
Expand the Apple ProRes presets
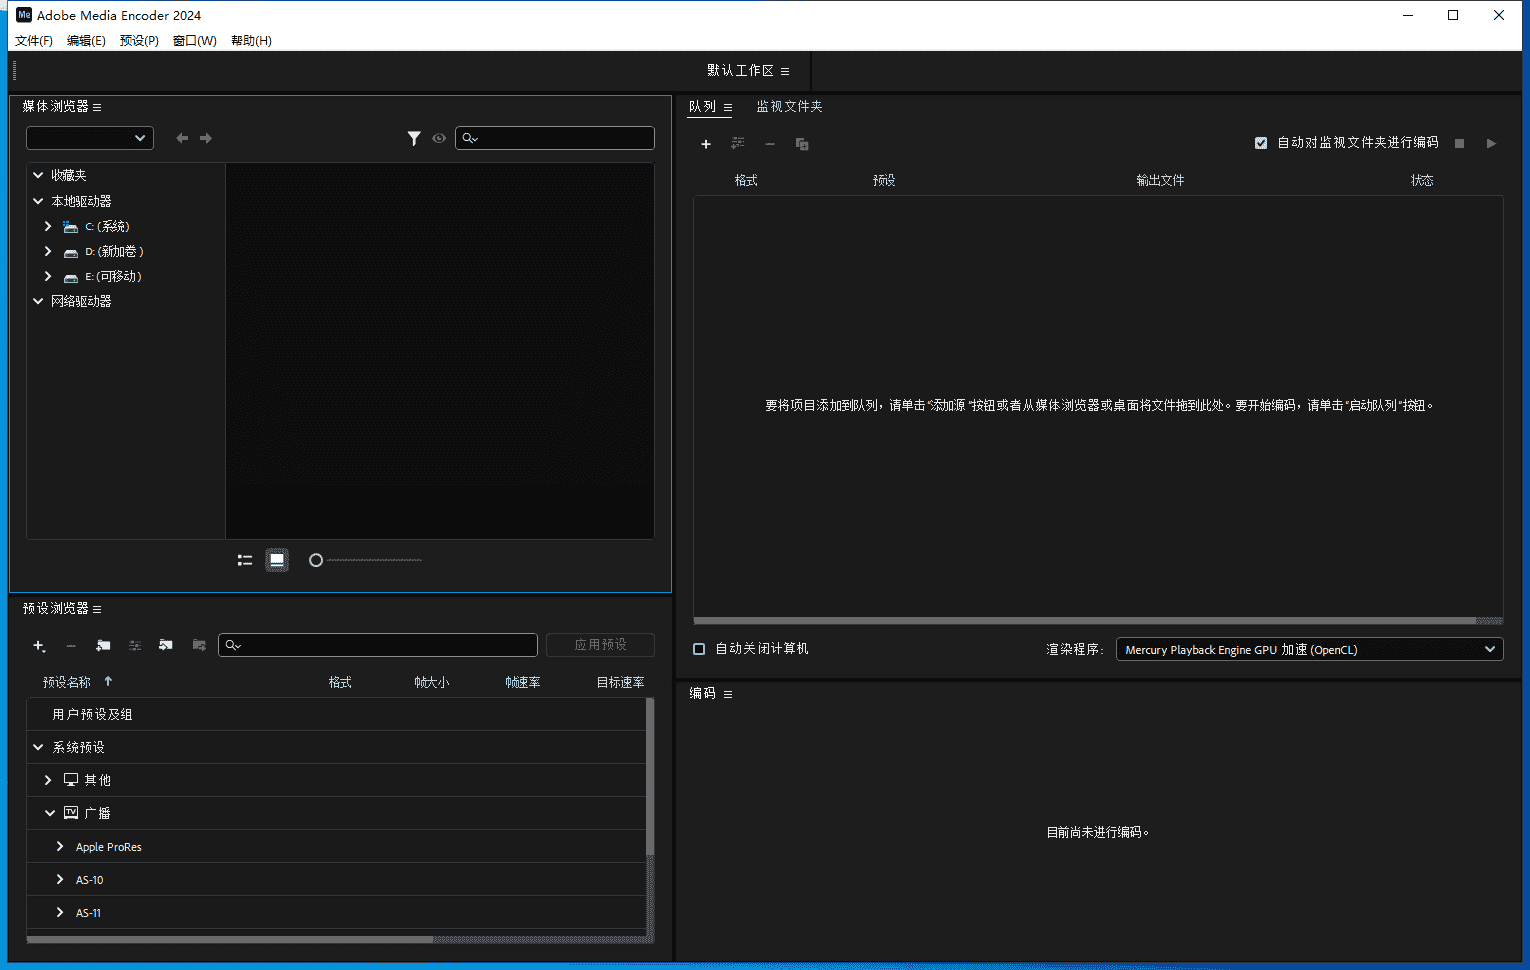(60, 846)
